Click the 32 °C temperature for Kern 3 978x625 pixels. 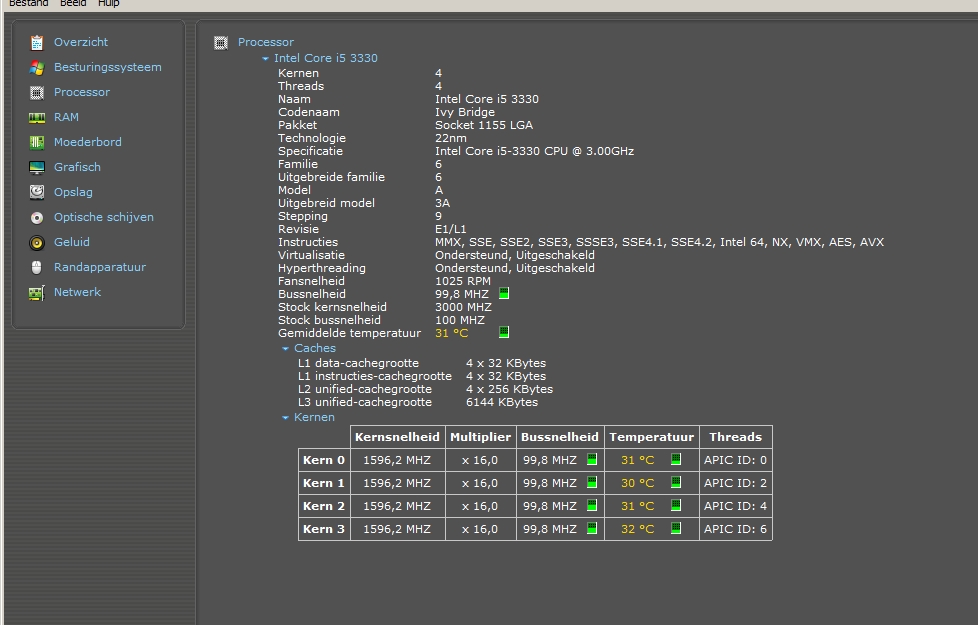637,530
